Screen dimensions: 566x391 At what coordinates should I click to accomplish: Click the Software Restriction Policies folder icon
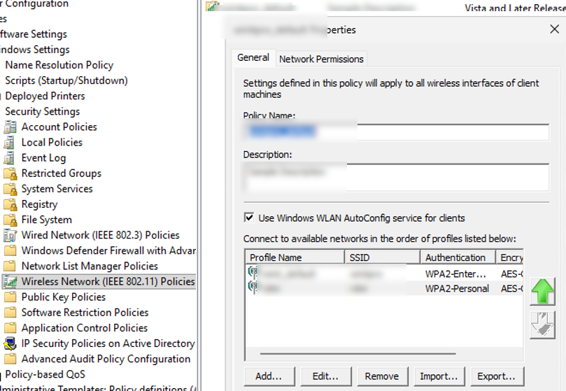coord(10,313)
